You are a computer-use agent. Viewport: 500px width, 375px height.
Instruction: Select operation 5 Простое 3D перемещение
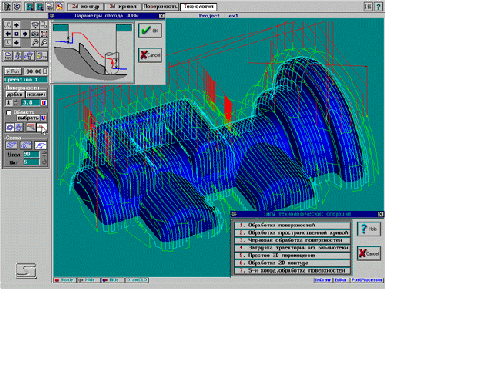click(292, 255)
